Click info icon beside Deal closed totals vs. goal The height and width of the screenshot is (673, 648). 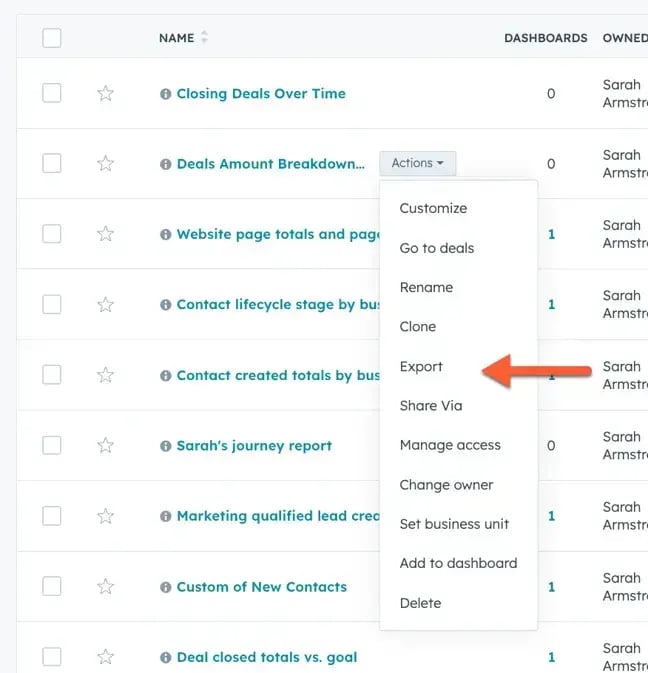coord(166,657)
